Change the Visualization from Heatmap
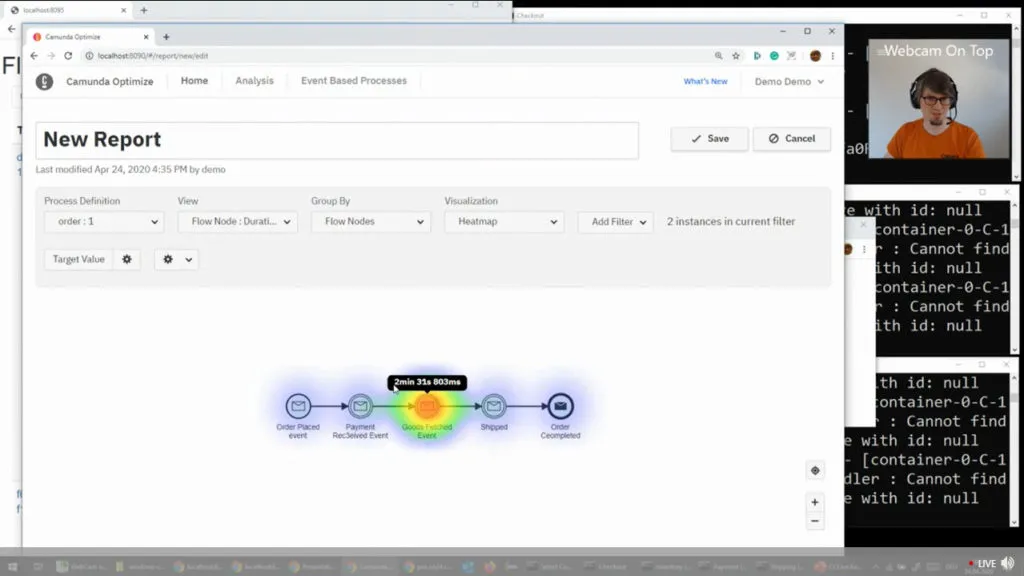This screenshot has width=1024, height=576. (x=504, y=222)
